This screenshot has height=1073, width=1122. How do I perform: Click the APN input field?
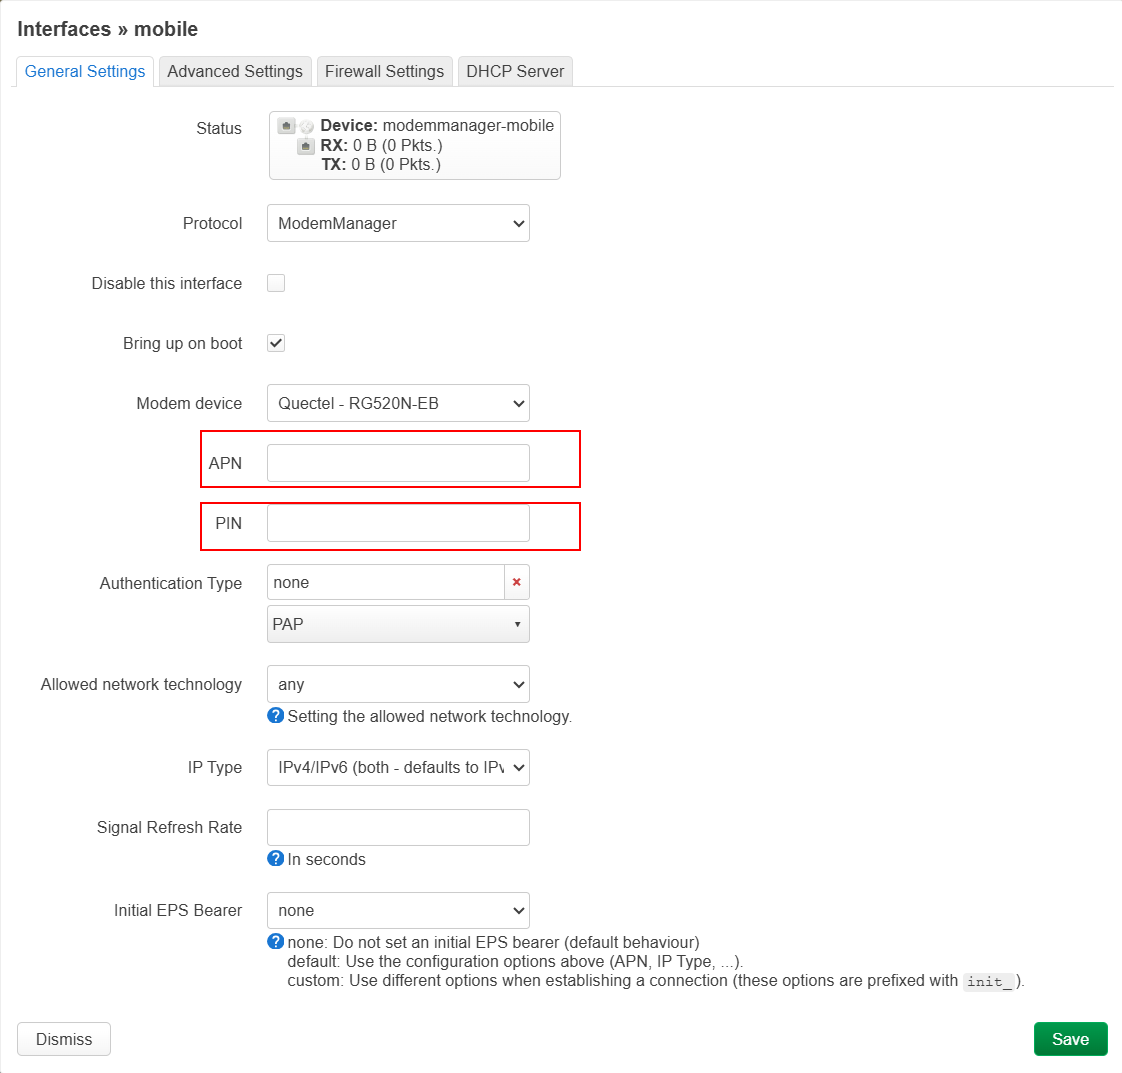(x=399, y=463)
